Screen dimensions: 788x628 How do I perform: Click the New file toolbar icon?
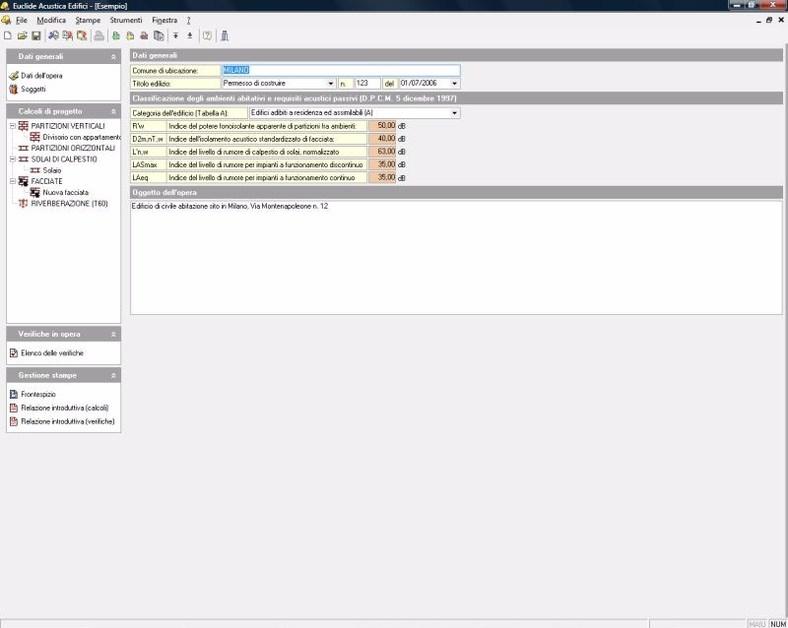(8, 36)
